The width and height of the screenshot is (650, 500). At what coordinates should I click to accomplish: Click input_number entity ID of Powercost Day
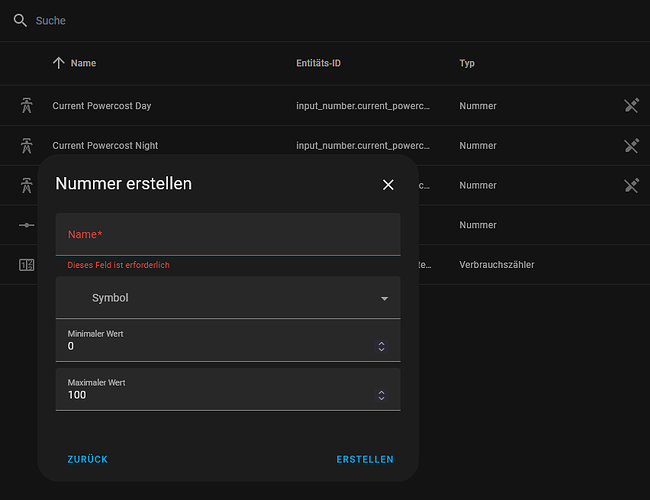point(363,106)
